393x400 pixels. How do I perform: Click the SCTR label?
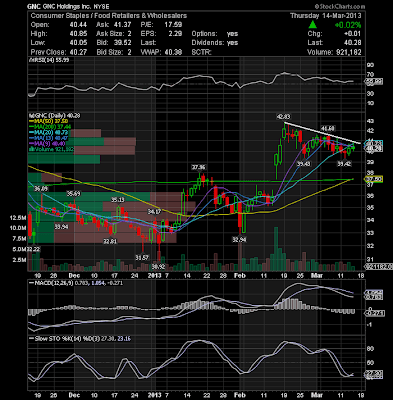pyautogui.click(x=202, y=52)
